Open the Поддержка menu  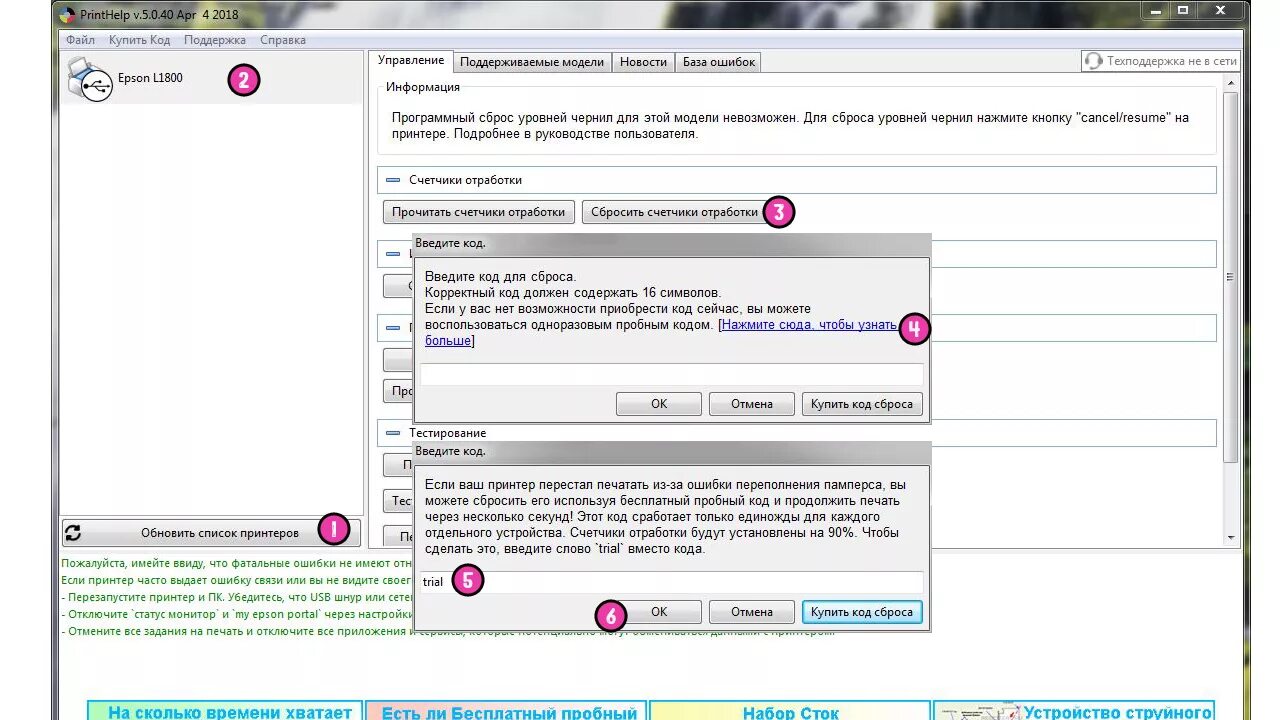[x=215, y=40]
